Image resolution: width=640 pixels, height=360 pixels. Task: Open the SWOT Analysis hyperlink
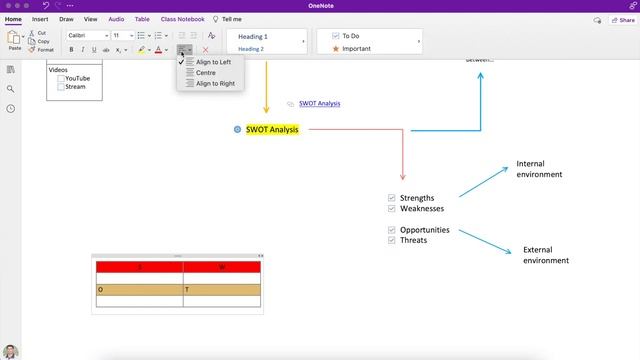point(320,104)
